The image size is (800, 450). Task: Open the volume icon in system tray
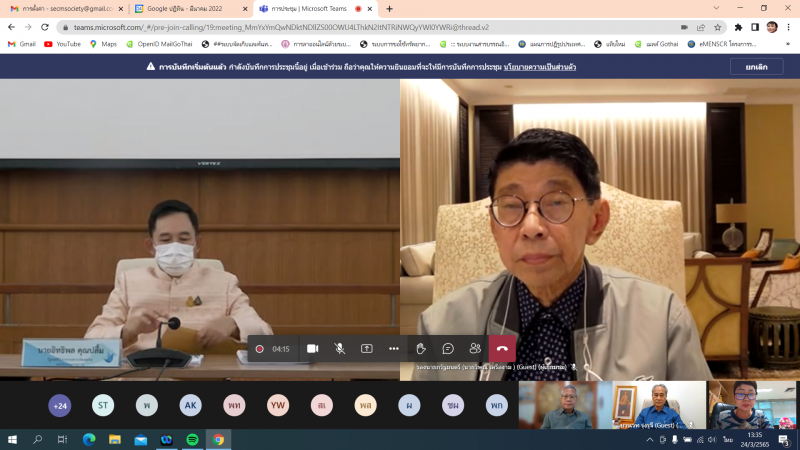point(712,440)
